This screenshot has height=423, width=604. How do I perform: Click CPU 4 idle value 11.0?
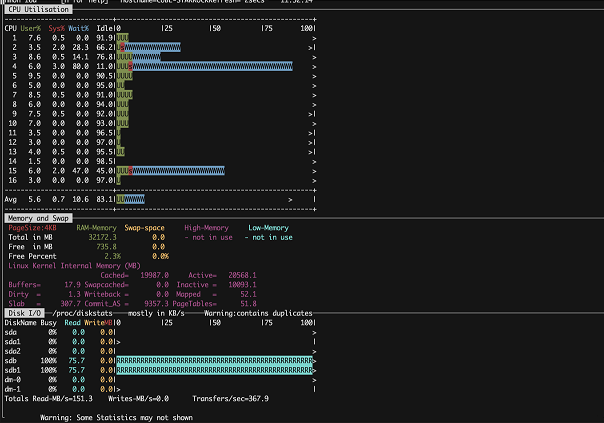[x=105, y=66]
